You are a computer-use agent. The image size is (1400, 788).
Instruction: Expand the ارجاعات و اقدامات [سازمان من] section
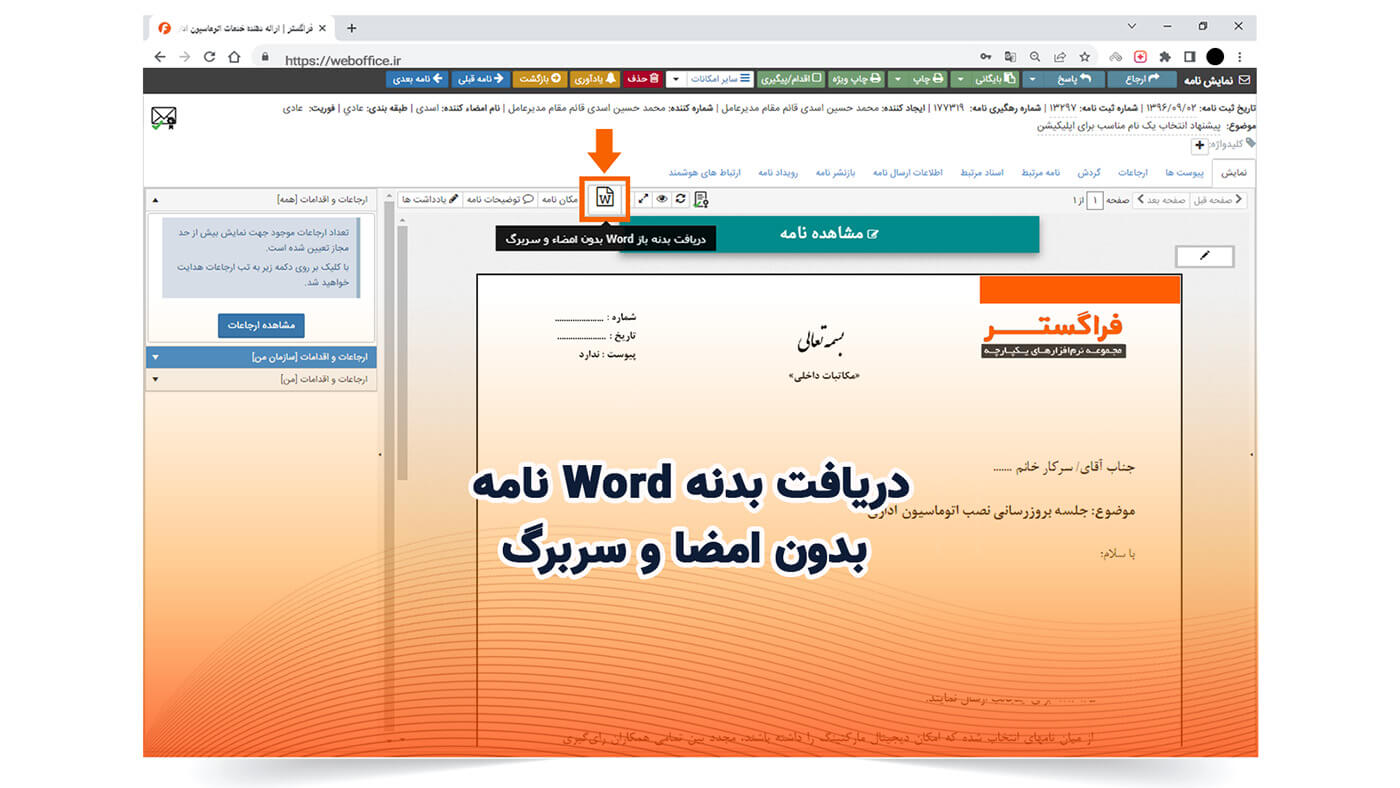pyautogui.click(x=261, y=357)
